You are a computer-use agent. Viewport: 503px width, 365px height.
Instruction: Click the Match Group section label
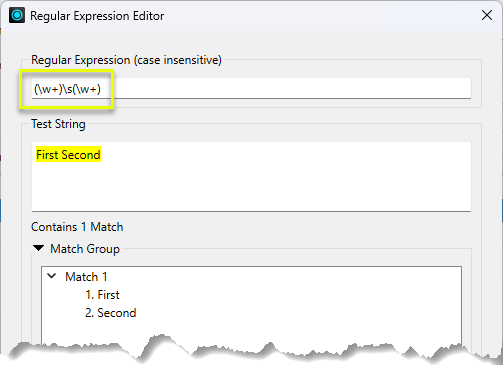coord(85,249)
